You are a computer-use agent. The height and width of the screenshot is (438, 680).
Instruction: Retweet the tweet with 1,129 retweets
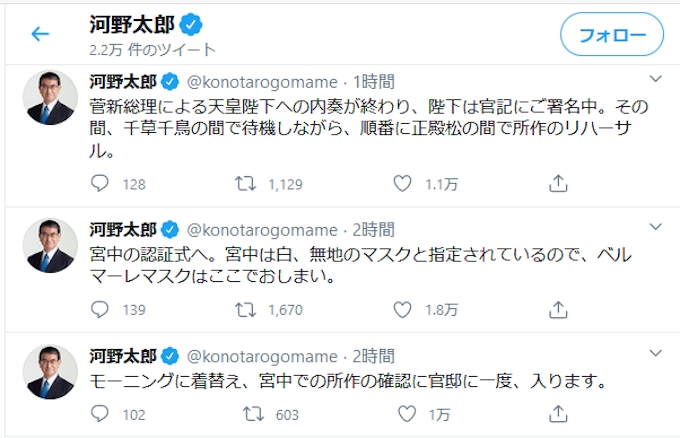click(244, 184)
